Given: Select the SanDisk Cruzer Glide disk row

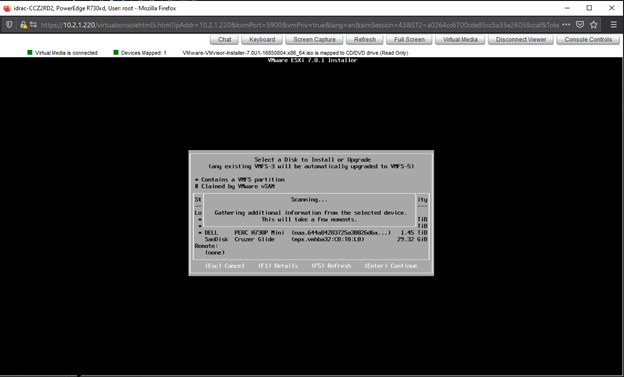Looking at the screenshot, I should point(312,239).
